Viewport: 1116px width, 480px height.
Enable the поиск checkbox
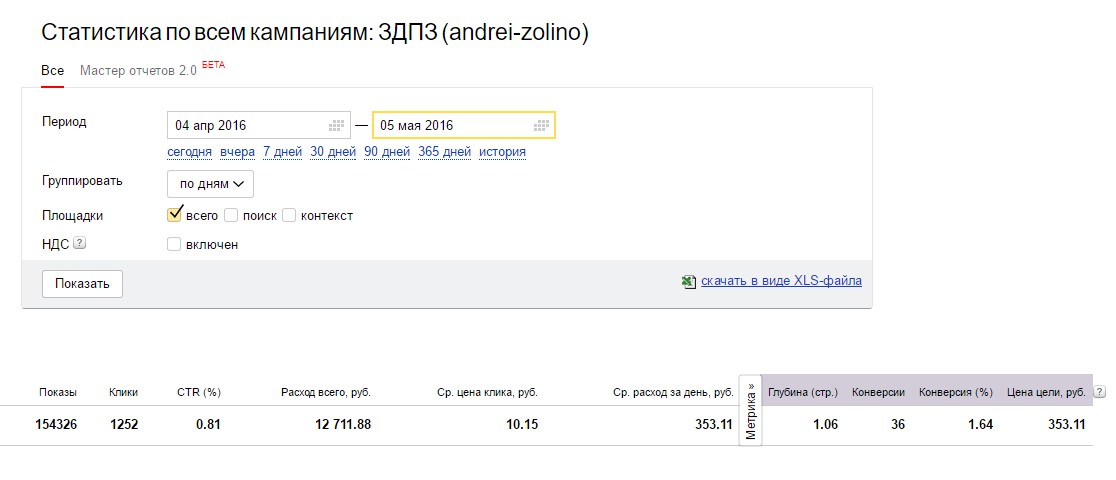tap(231, 215)
